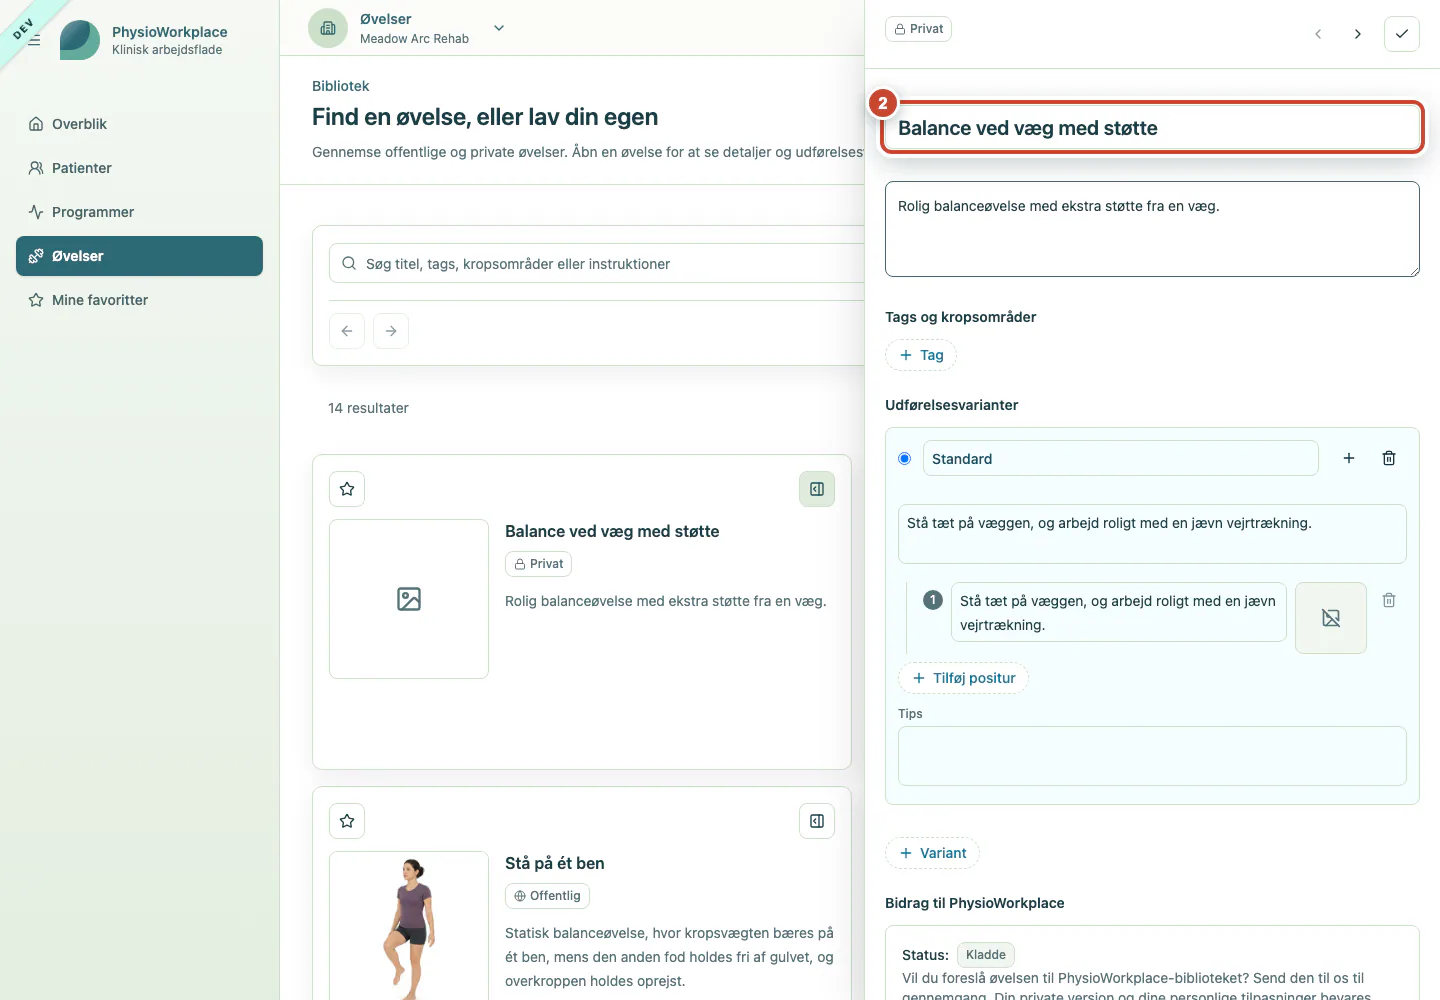This screenshot has width=1440, height=1000.
Task: Open Programmer in the sidebar
Action: click(x=139, y=212)
